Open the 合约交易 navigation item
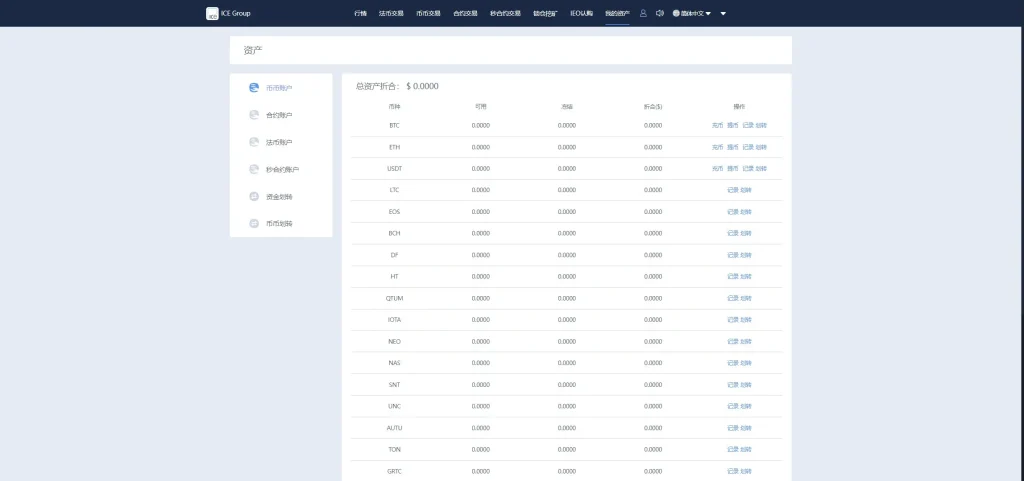This screenshot has width=1024, height=481. click(466, 13)
